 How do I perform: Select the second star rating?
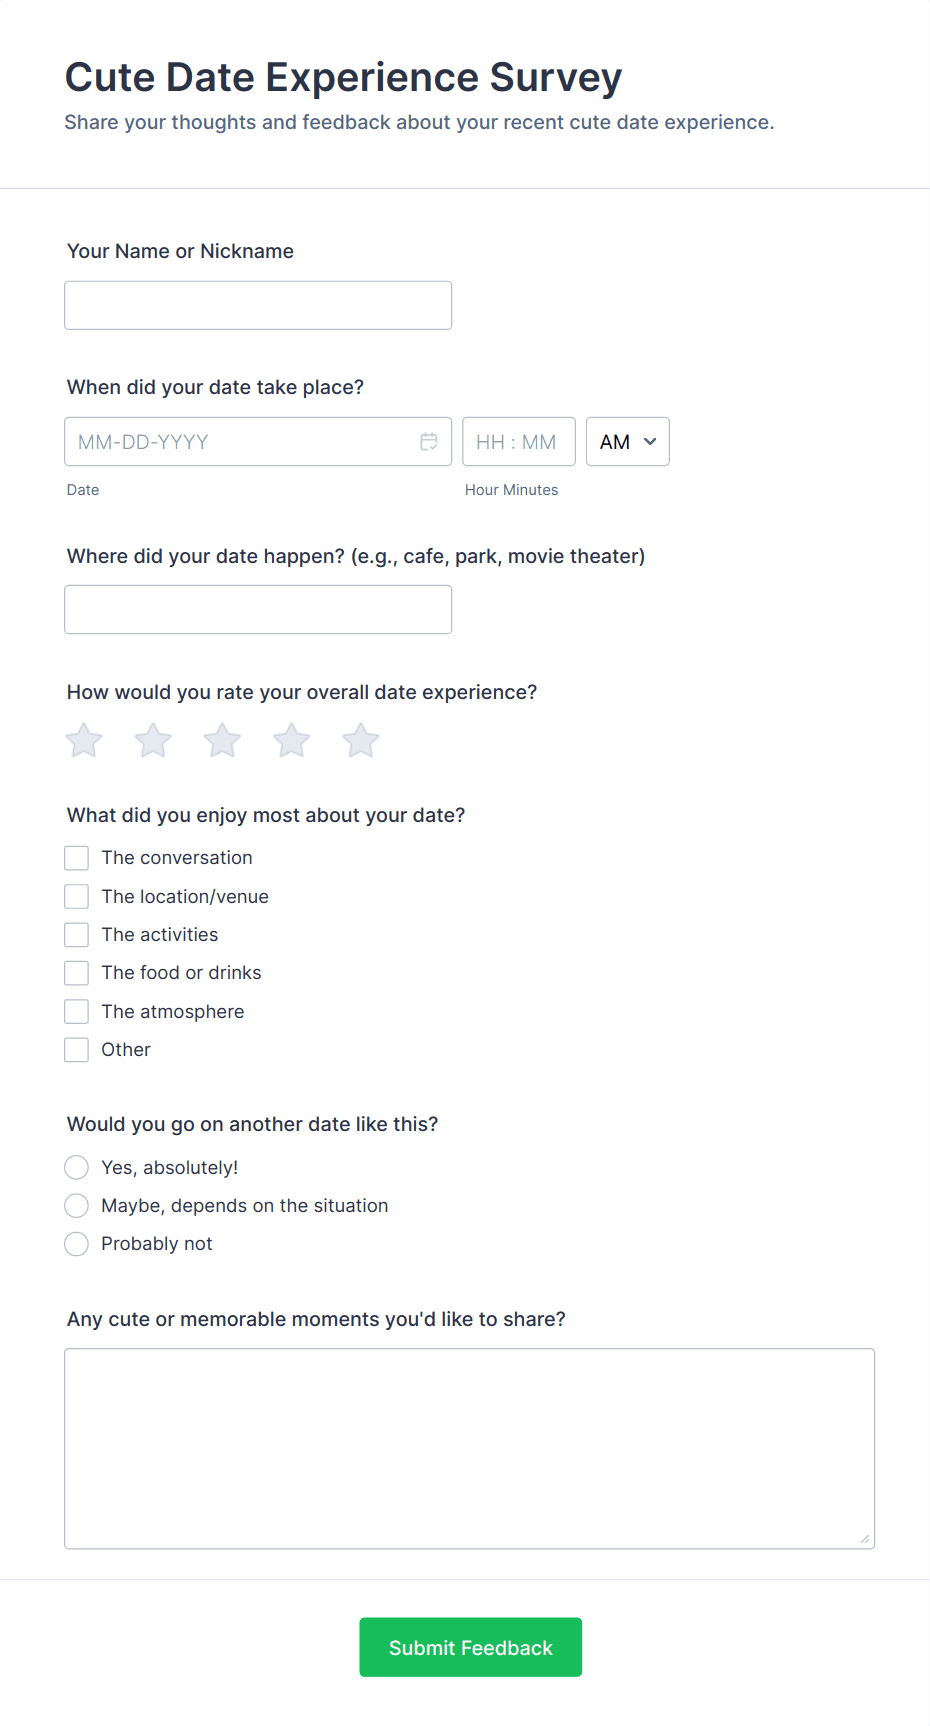tap(152, 740)
